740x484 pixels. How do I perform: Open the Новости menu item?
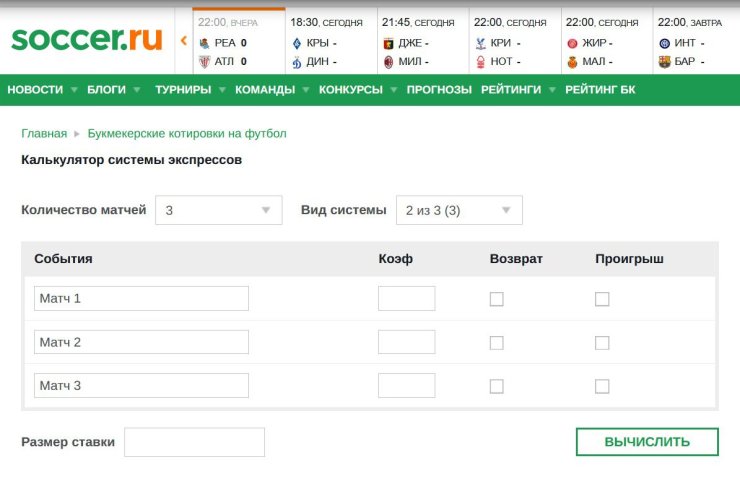(35, 90)
